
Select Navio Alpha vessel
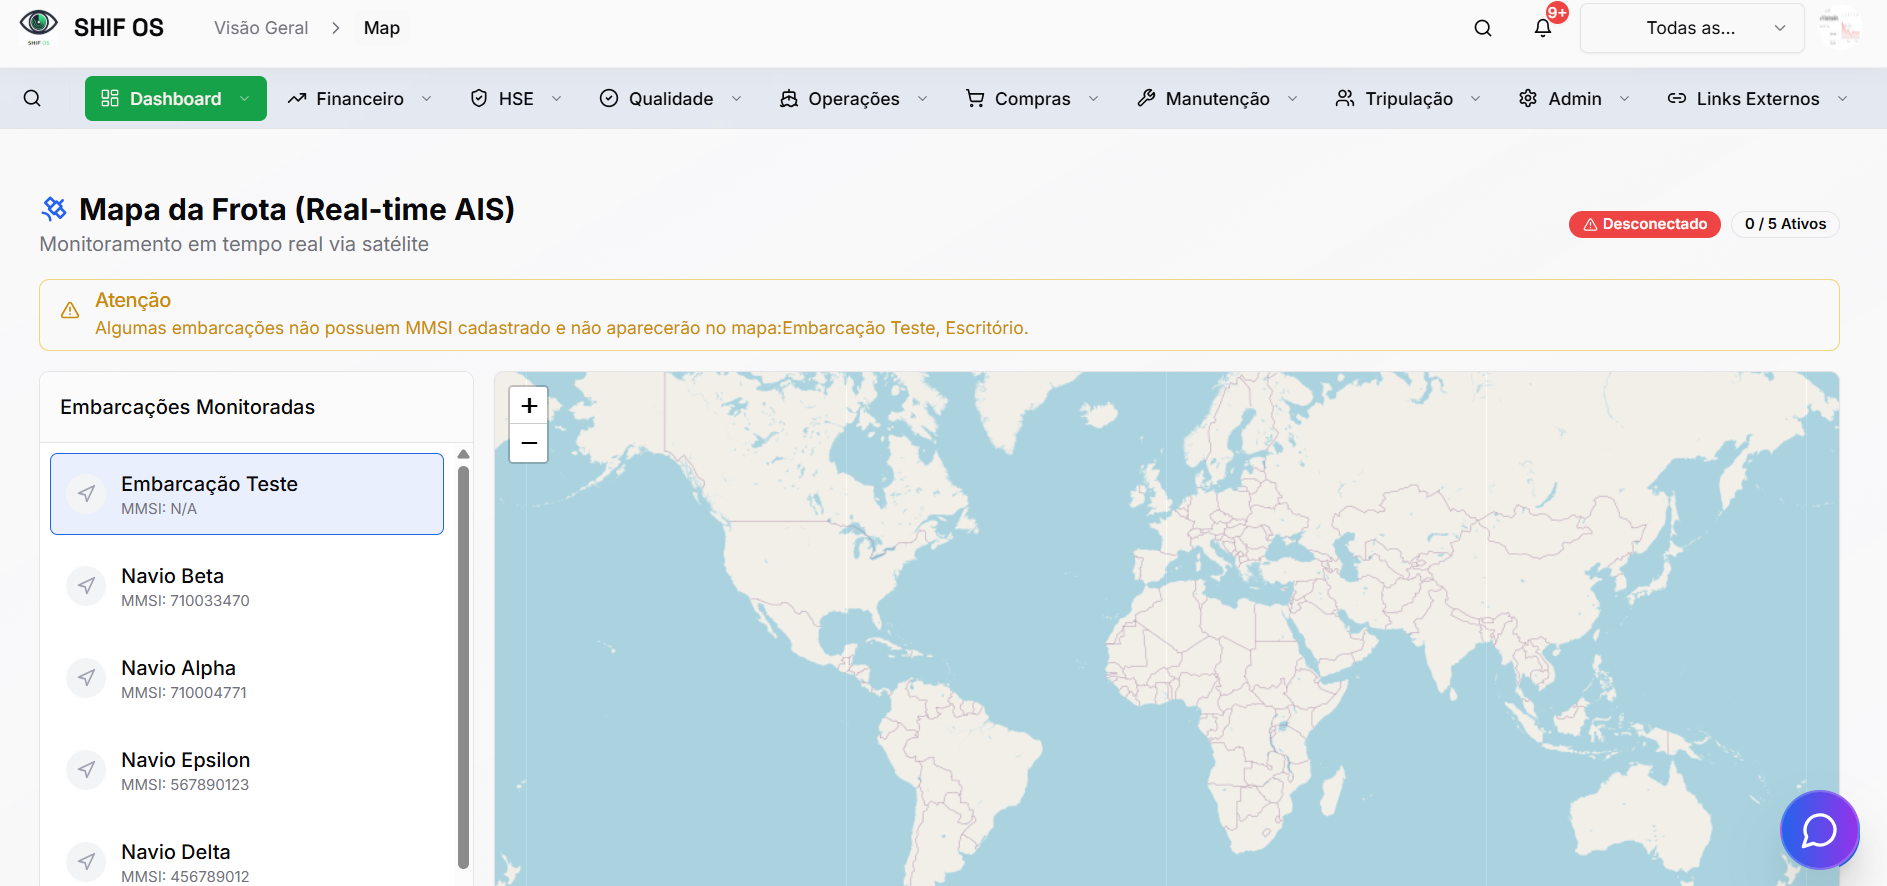(247, 678)
